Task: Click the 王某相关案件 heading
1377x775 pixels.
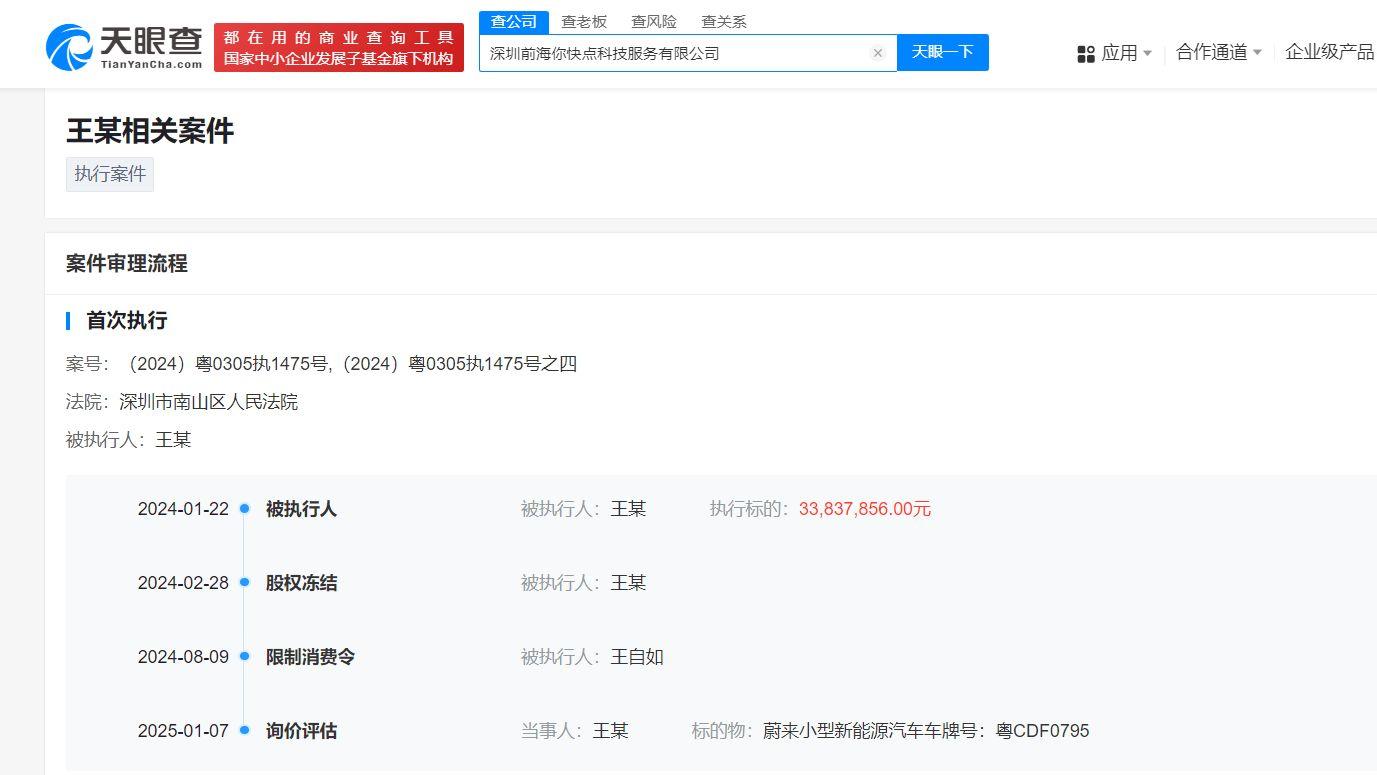Action: 150,131
